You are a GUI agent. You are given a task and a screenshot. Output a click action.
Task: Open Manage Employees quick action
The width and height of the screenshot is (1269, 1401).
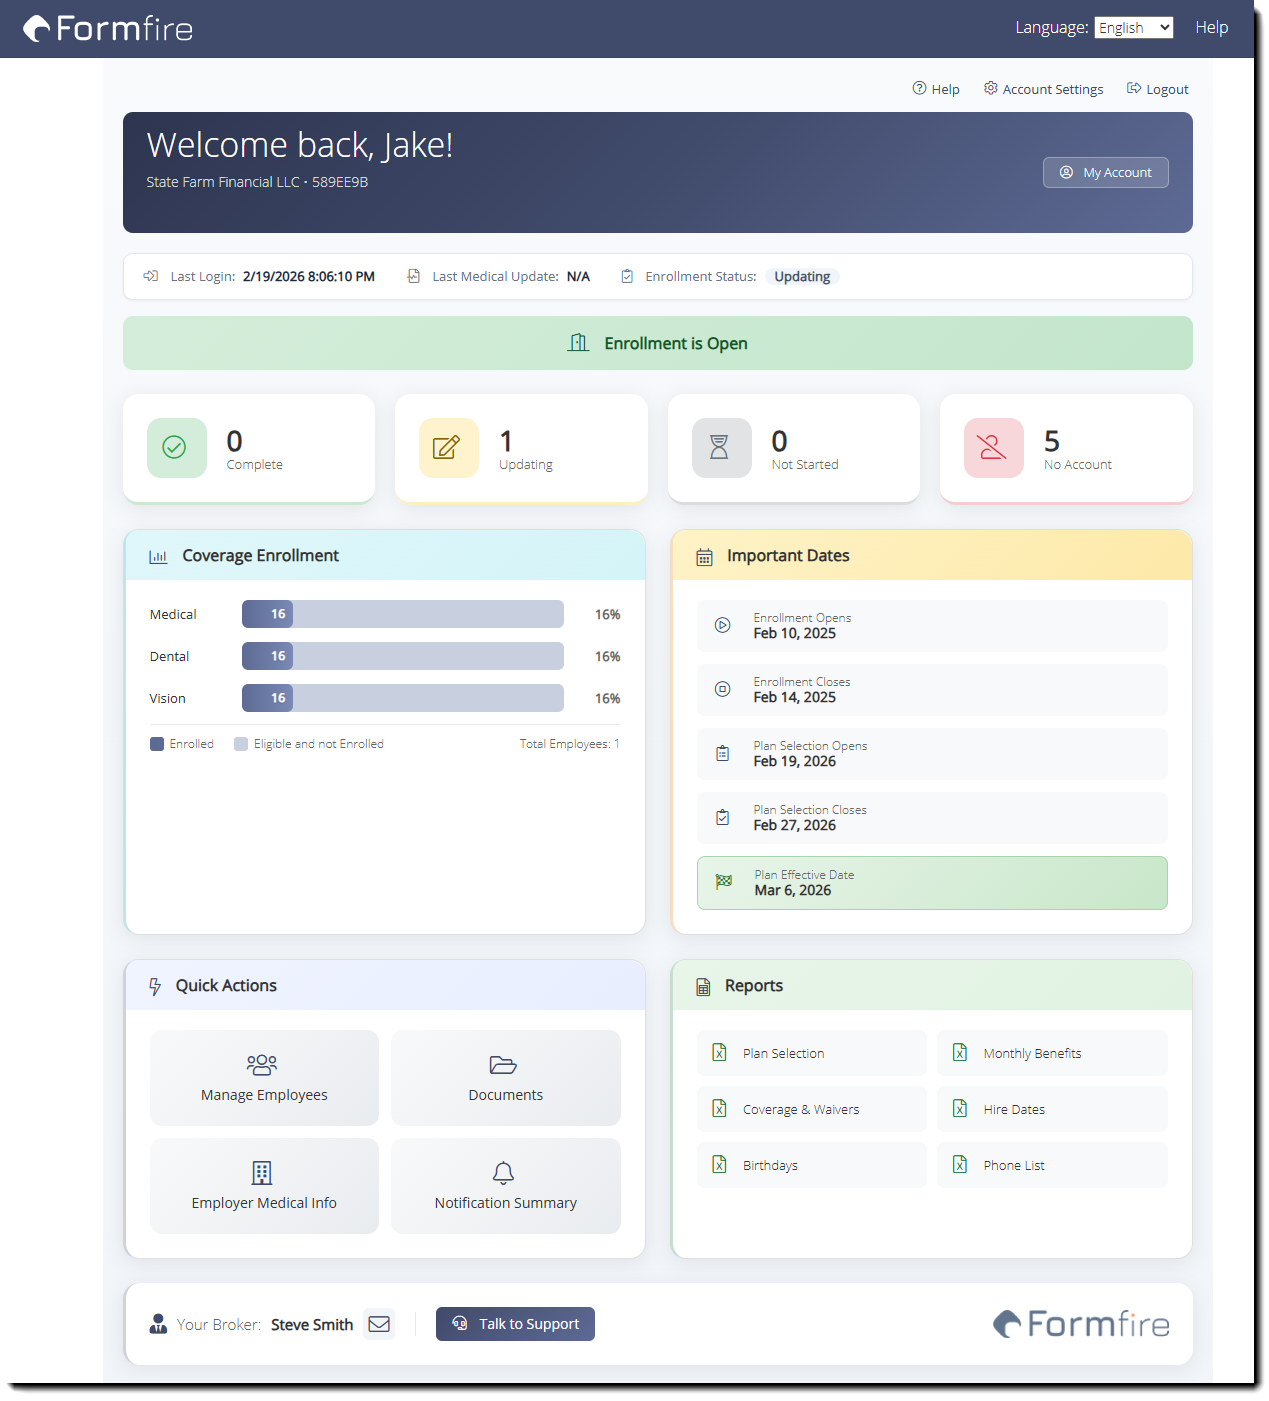264,1078
